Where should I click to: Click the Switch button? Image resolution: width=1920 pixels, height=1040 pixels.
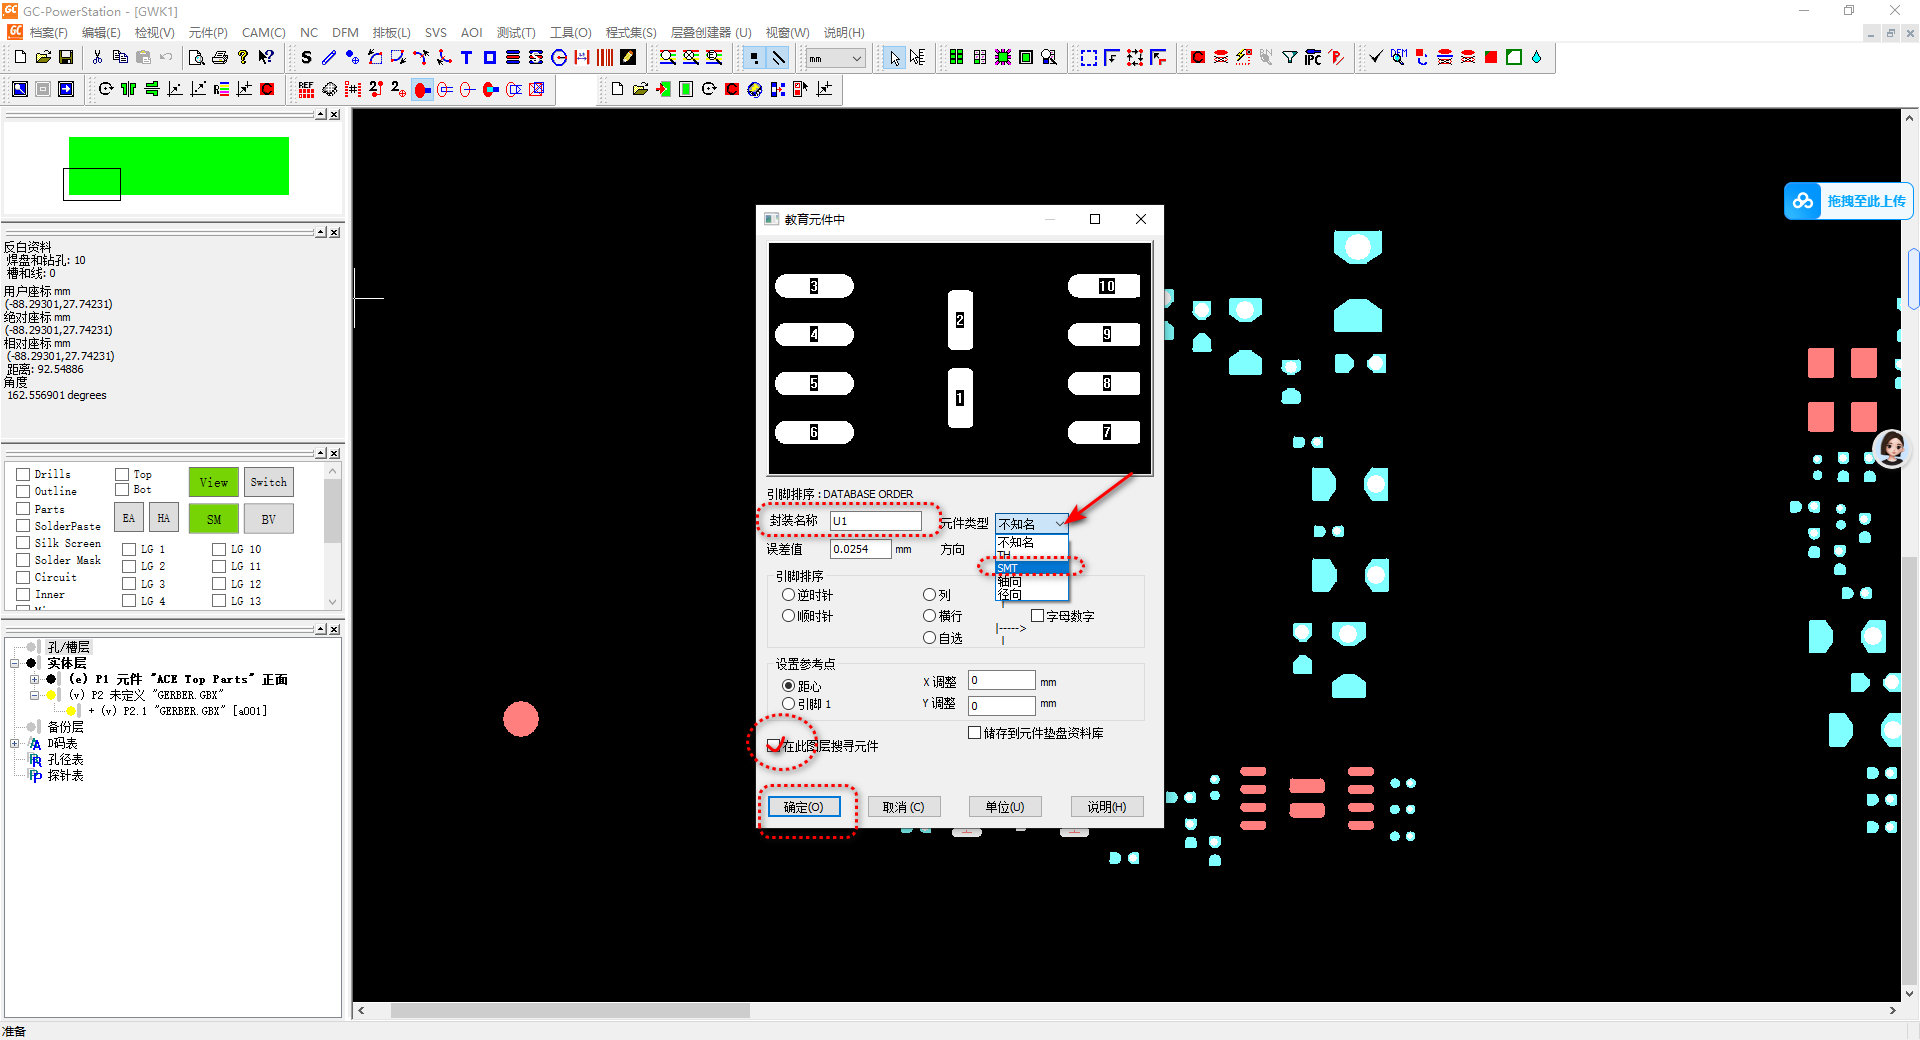tap(268, 482)
